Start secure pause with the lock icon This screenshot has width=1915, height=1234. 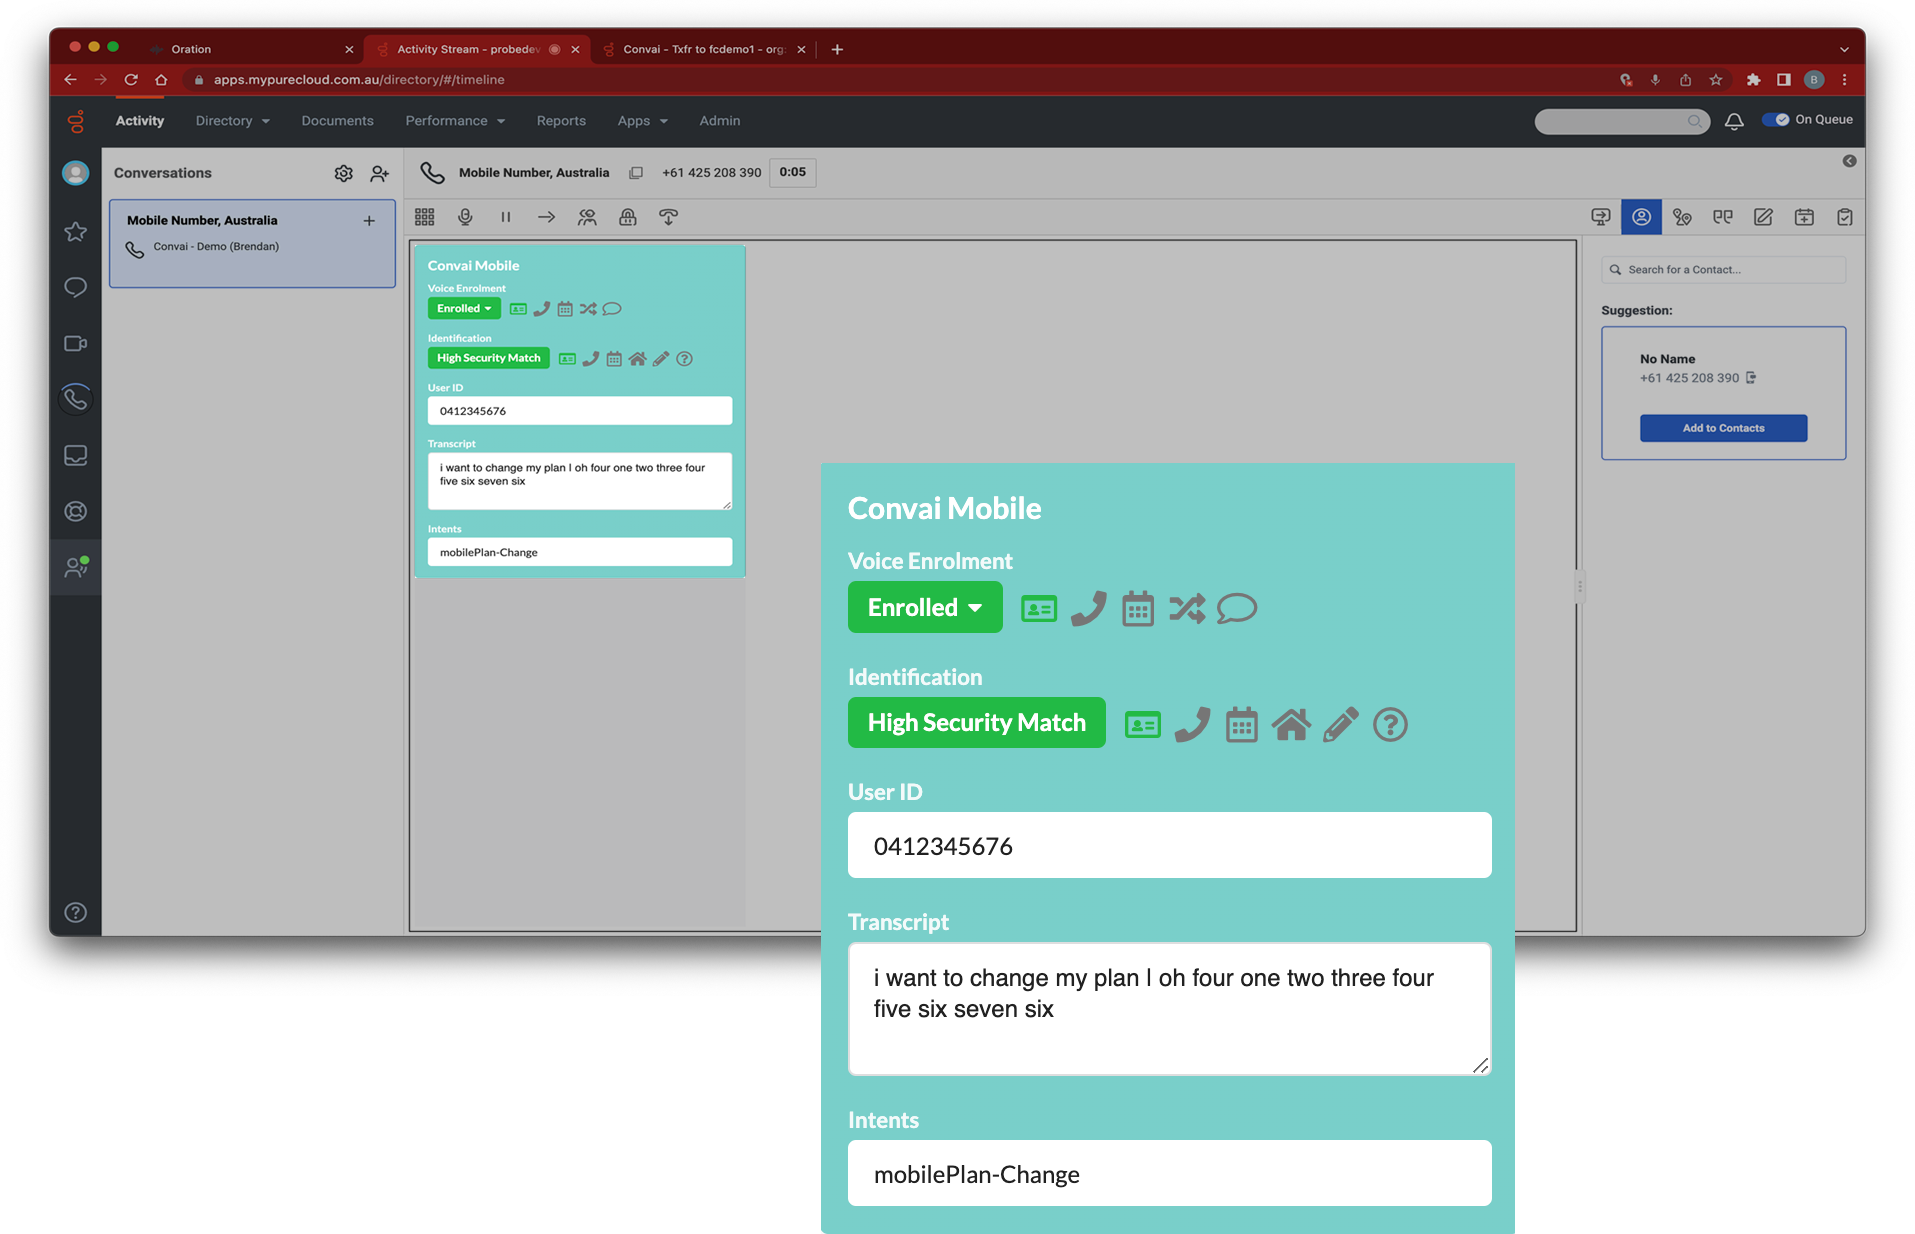click(x=628, y=217)
